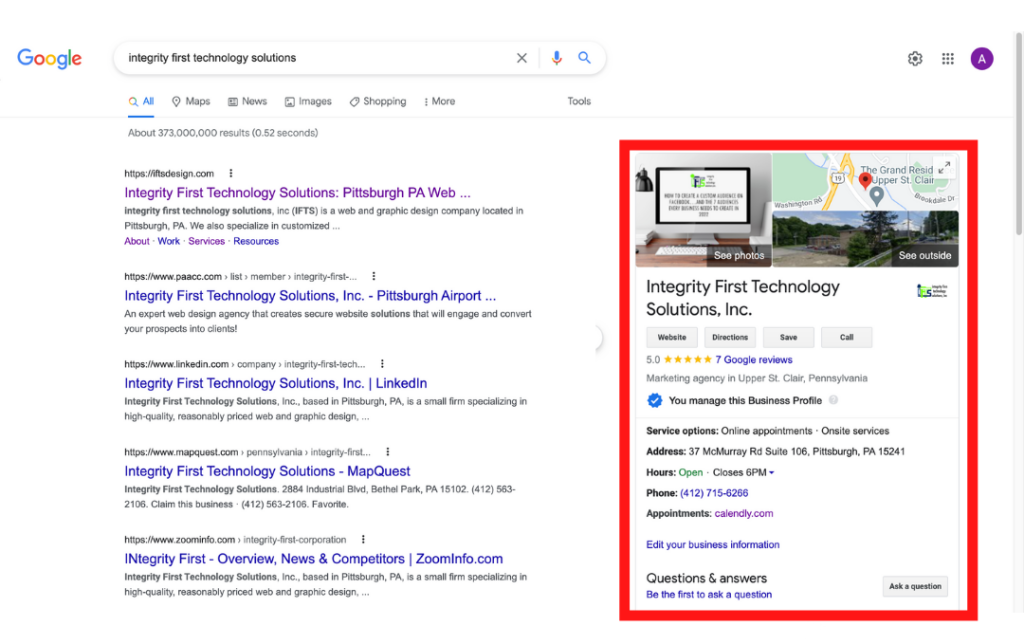The image size is (1024, 644).
Task: Open the More search categories menu
Action: pyautogui.click(x=440, y=101)
